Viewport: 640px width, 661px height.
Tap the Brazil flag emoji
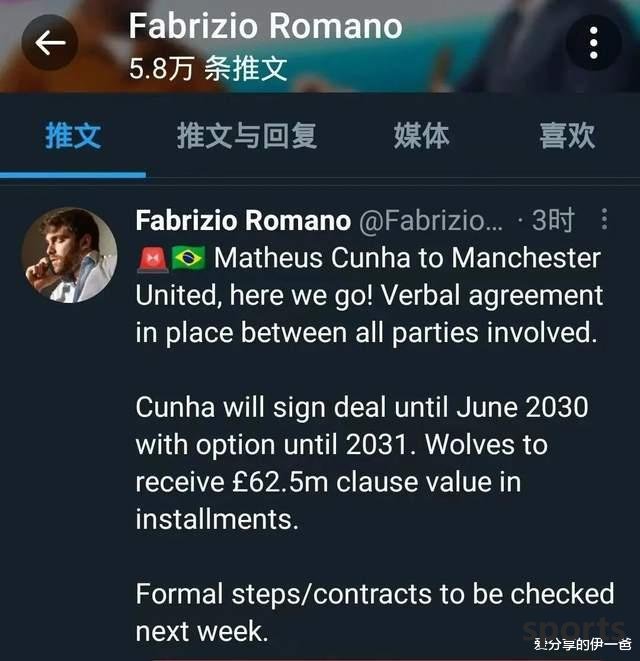[188, 258]
